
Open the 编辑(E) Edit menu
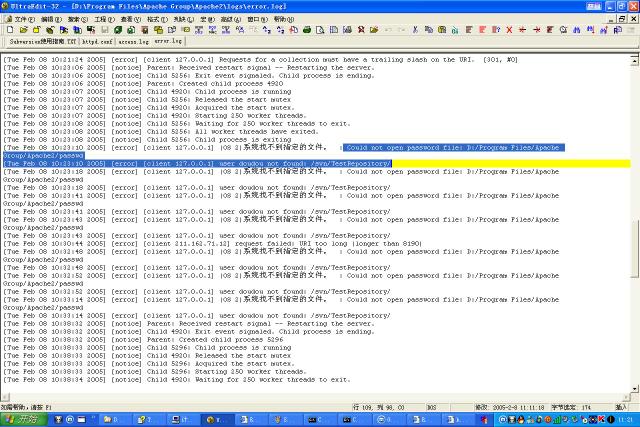click(x=51, y=19)
